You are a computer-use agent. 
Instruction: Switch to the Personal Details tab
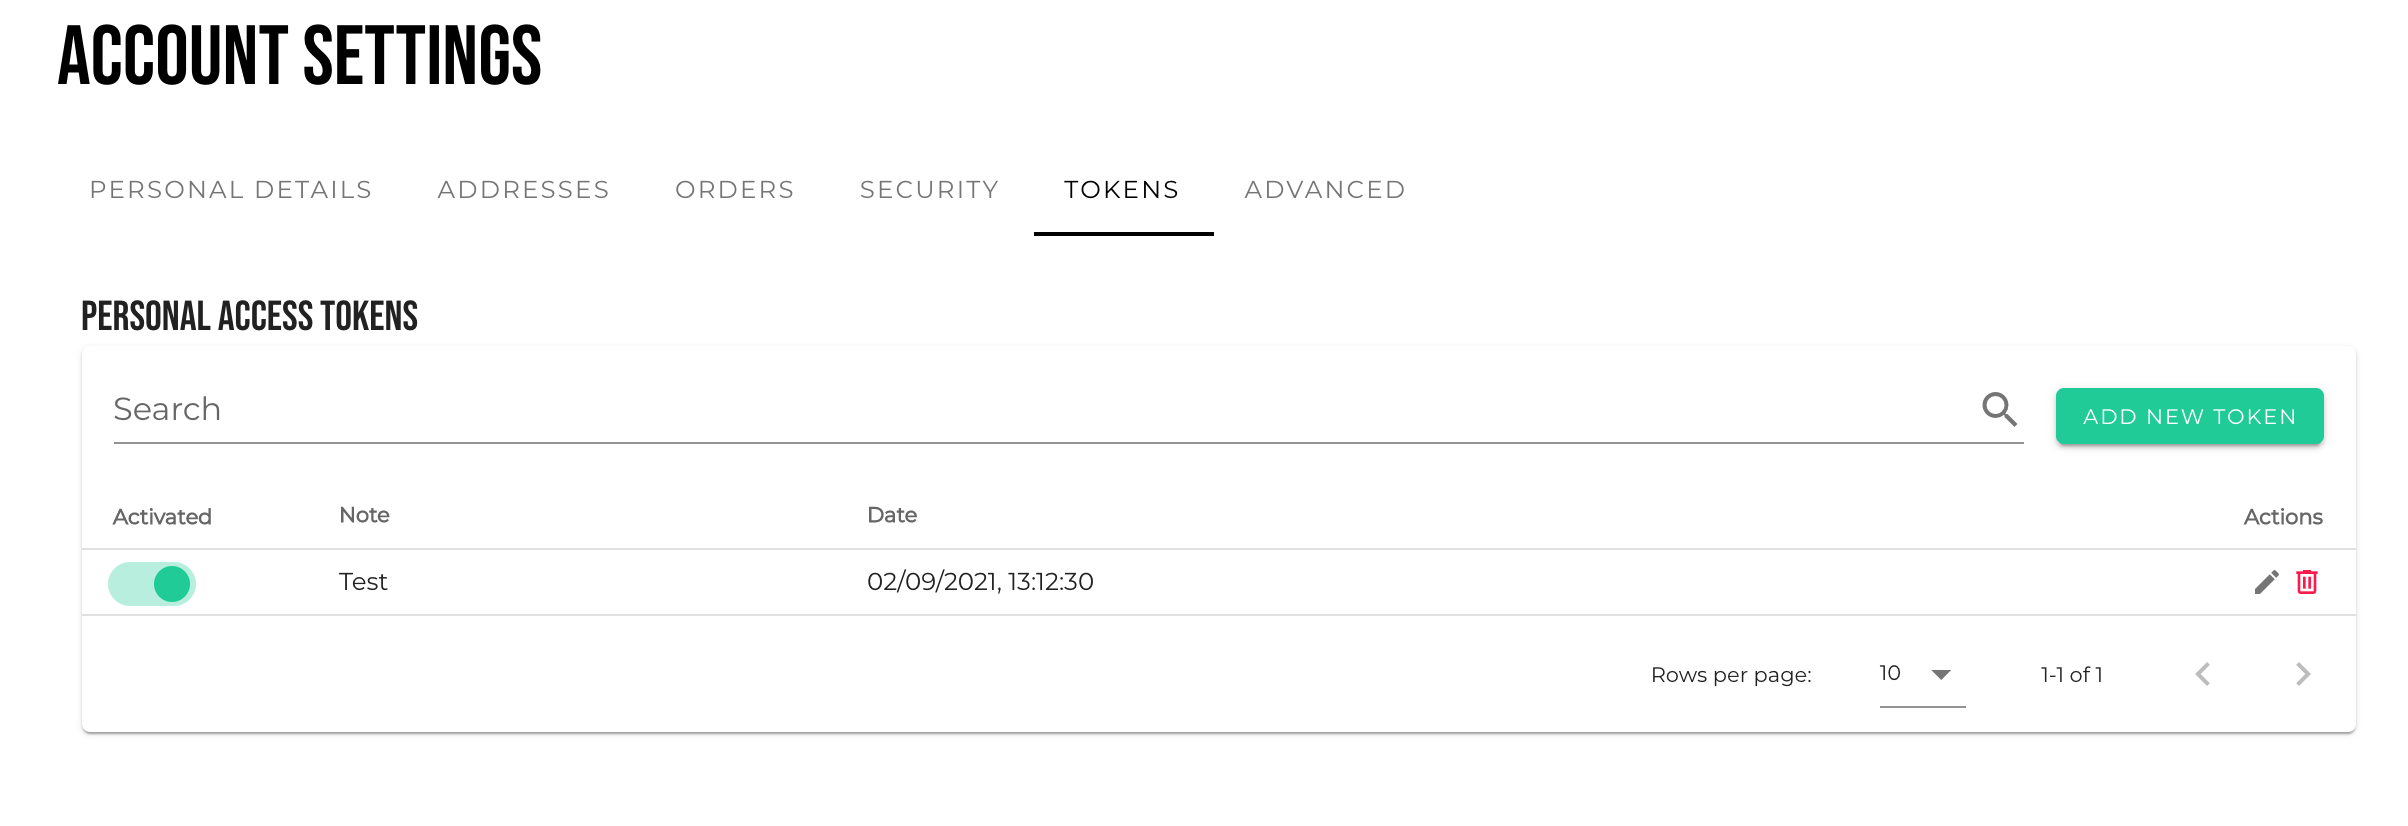231,190
